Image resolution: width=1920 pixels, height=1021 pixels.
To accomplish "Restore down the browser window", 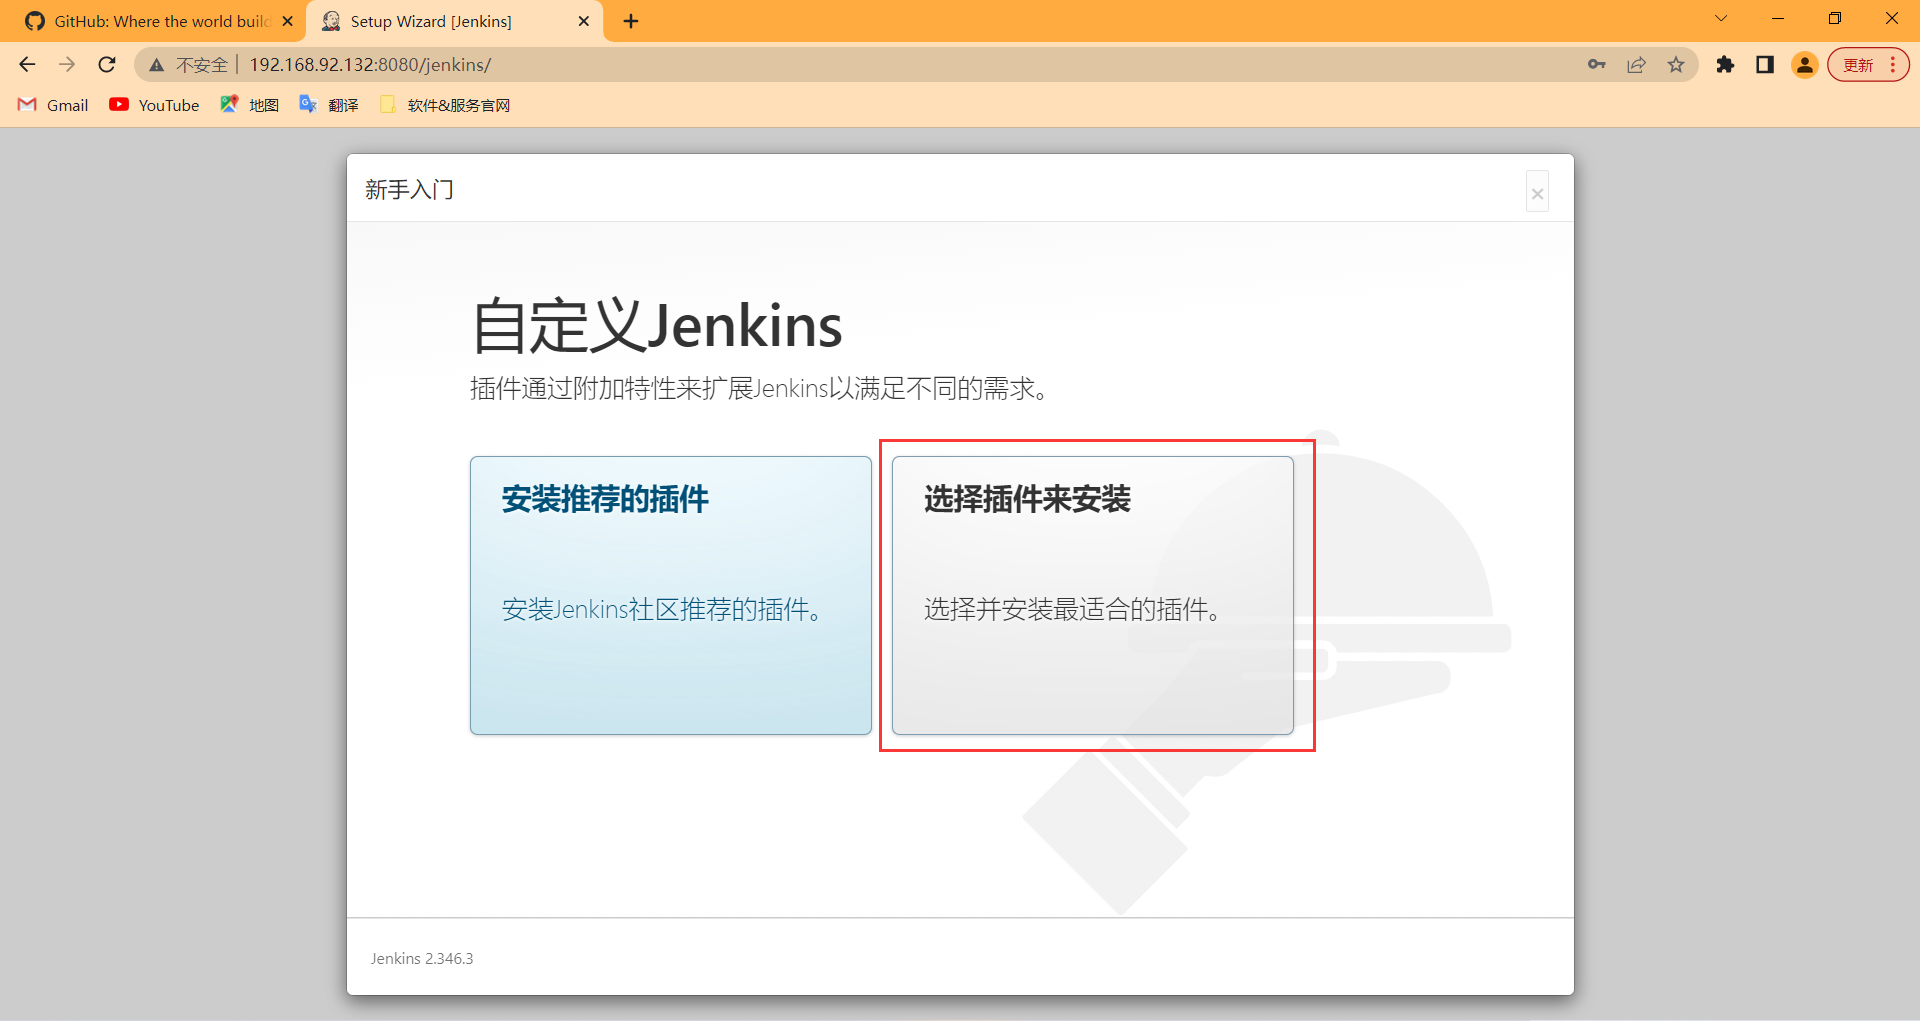I will coord(1835,19).
